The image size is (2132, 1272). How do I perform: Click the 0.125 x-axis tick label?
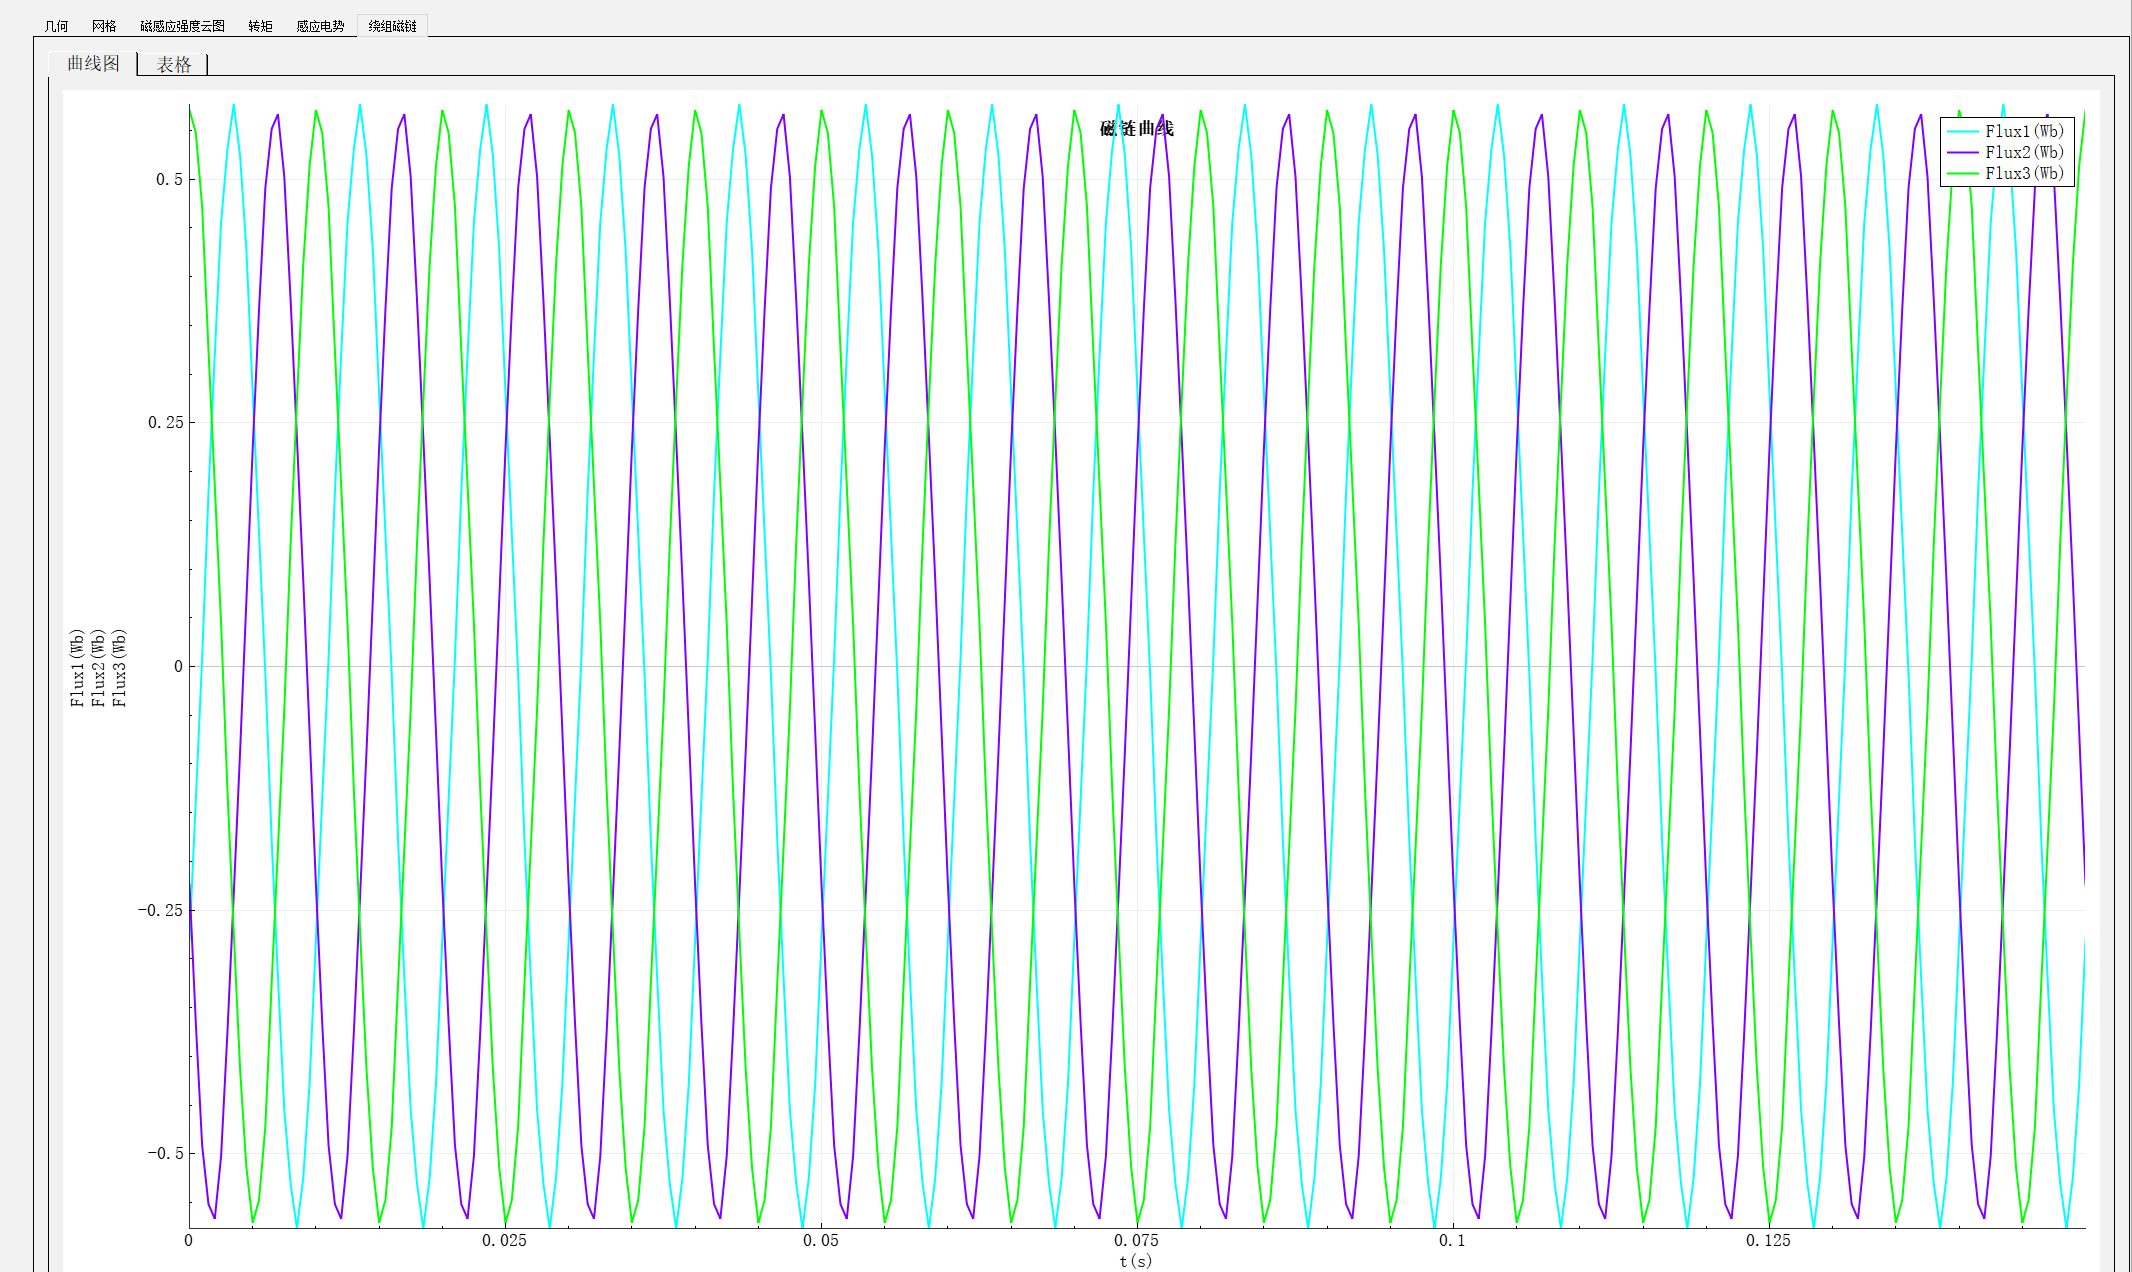point(1768,1240)
